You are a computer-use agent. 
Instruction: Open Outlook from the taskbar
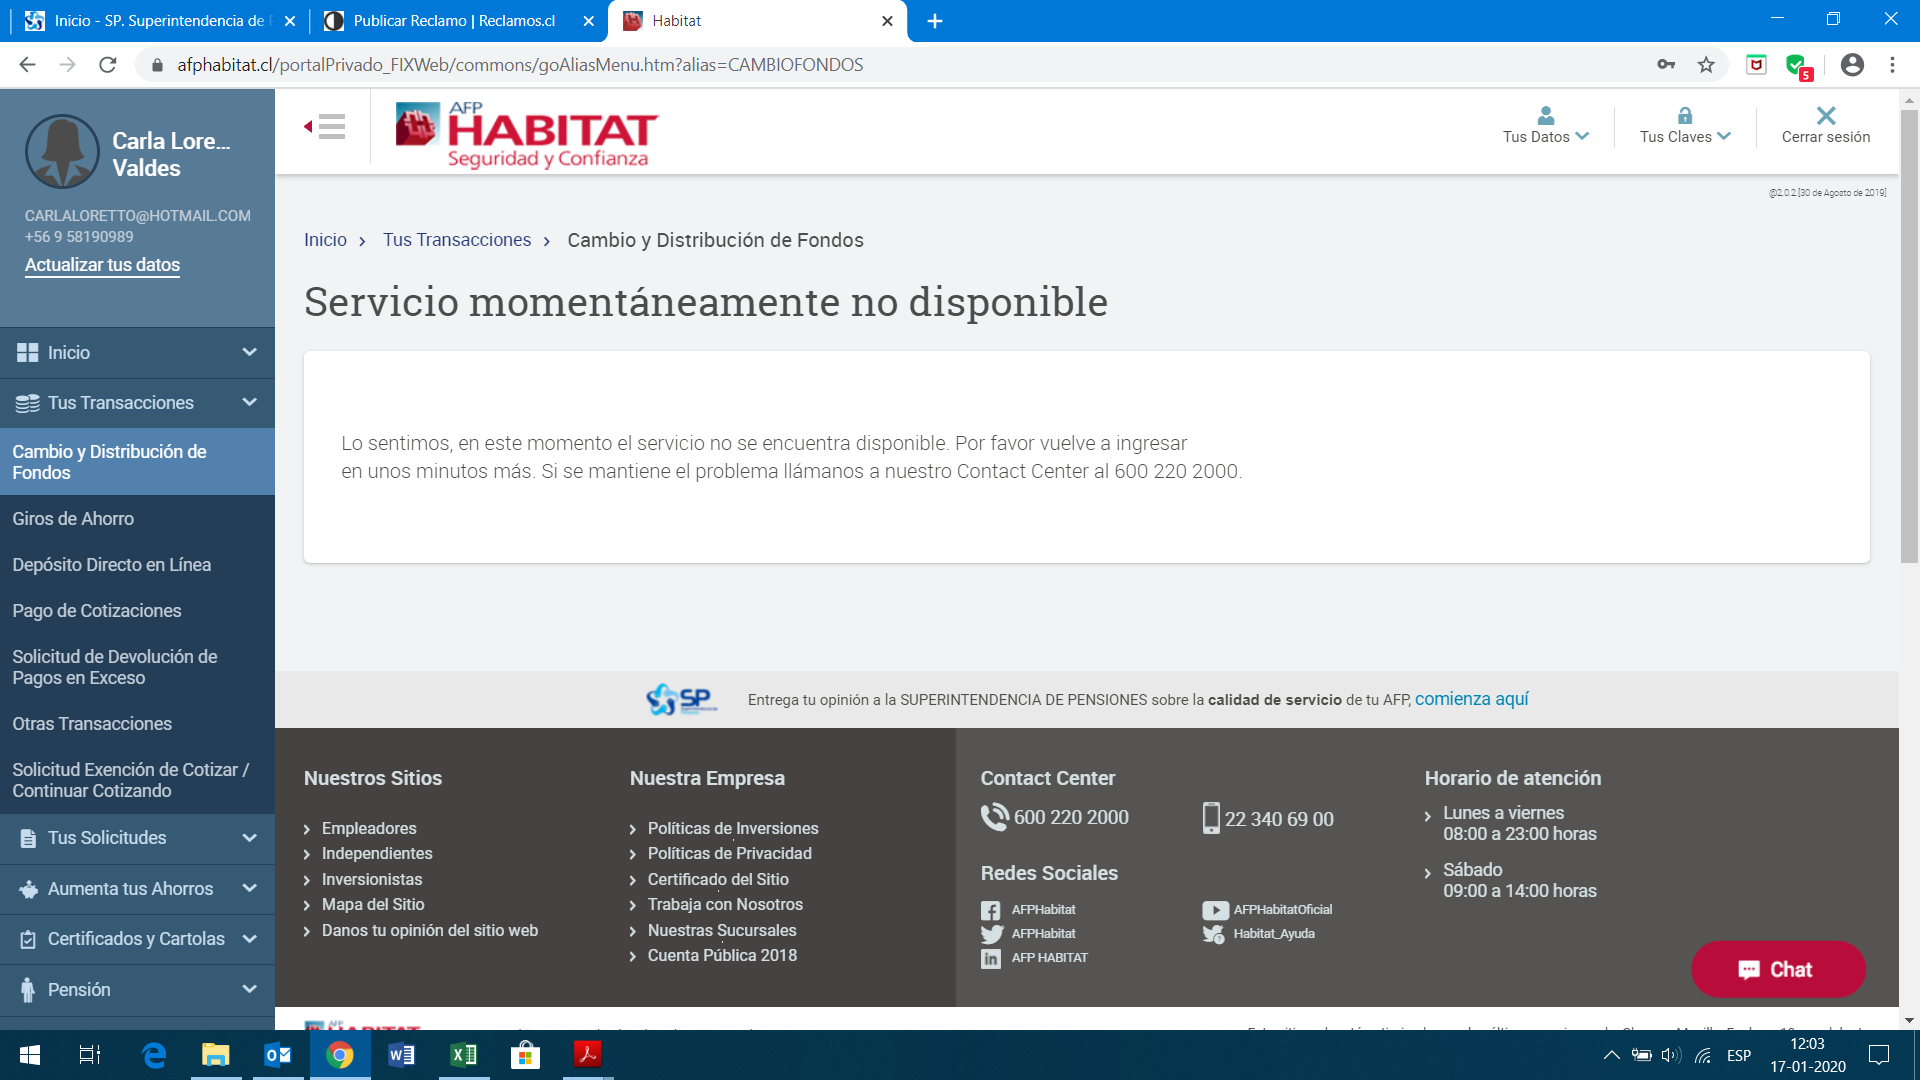pos(277,1055)
